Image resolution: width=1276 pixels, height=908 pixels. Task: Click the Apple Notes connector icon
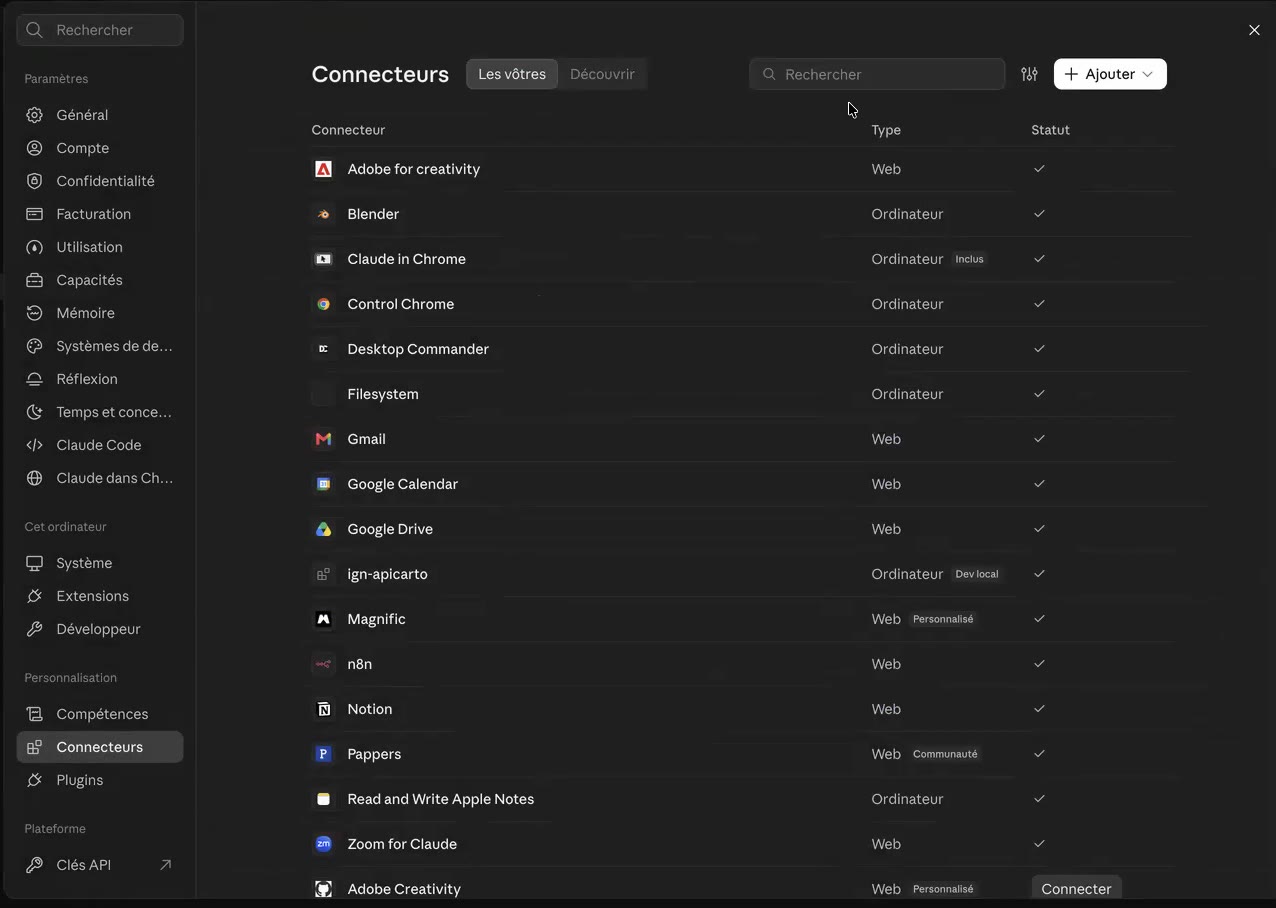click(x=323, y=799)
